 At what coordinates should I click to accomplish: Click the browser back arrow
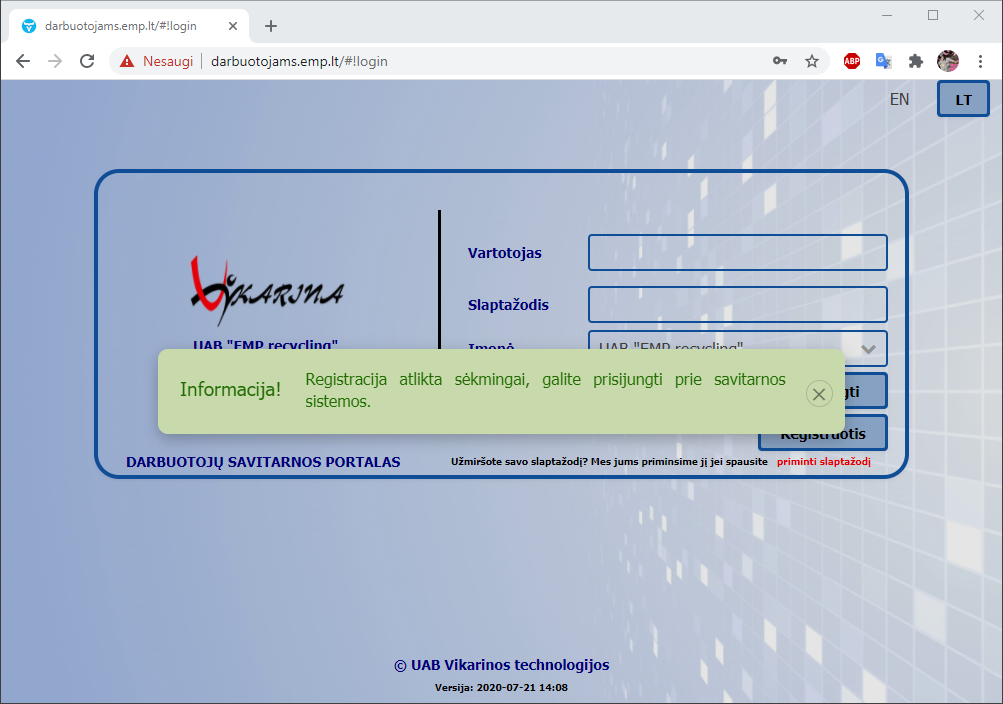(23, 61)
